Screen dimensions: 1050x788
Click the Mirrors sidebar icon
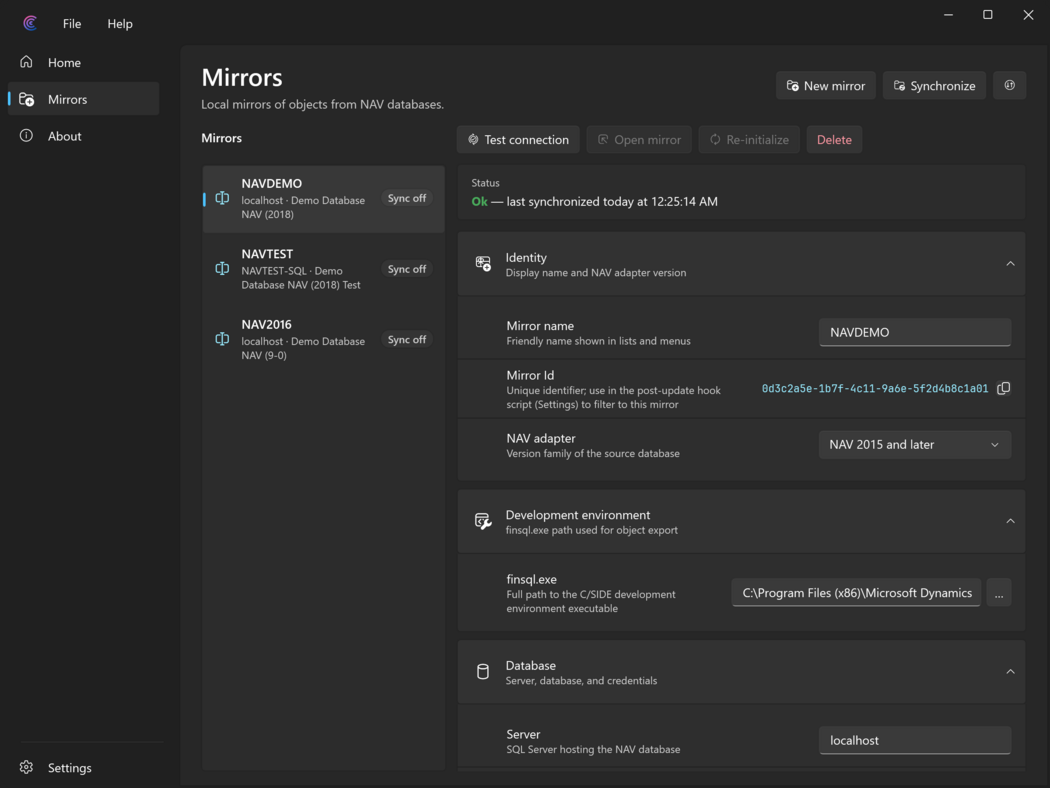coord(27,99)
